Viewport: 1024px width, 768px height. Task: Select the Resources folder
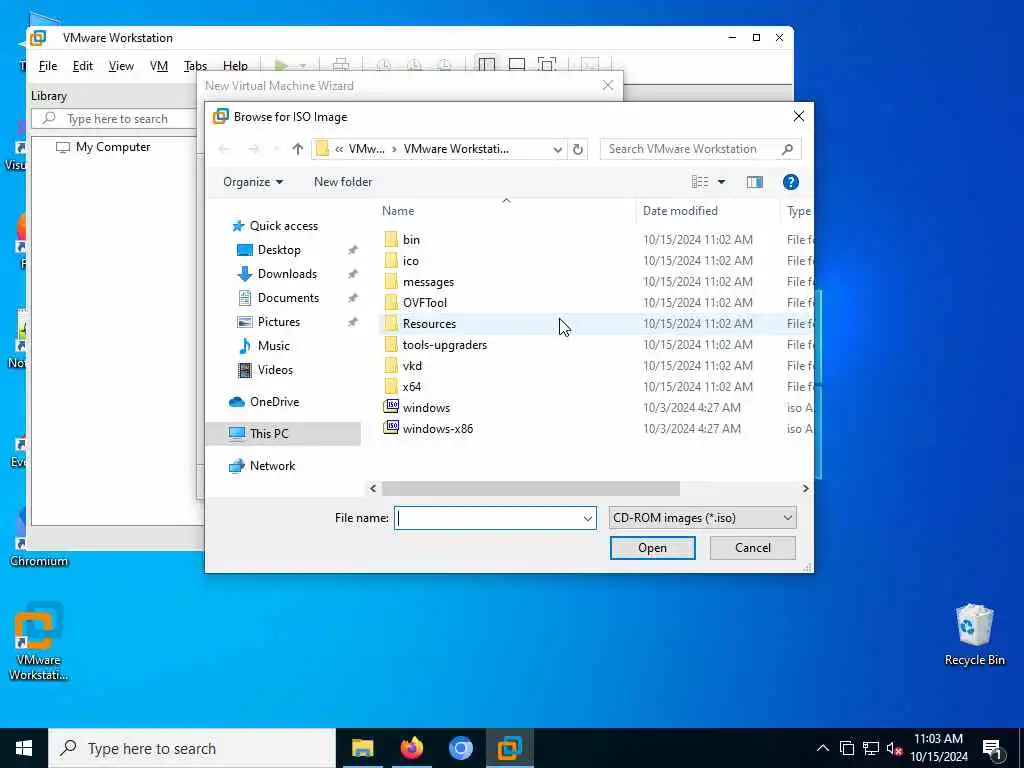coord(429,323)
